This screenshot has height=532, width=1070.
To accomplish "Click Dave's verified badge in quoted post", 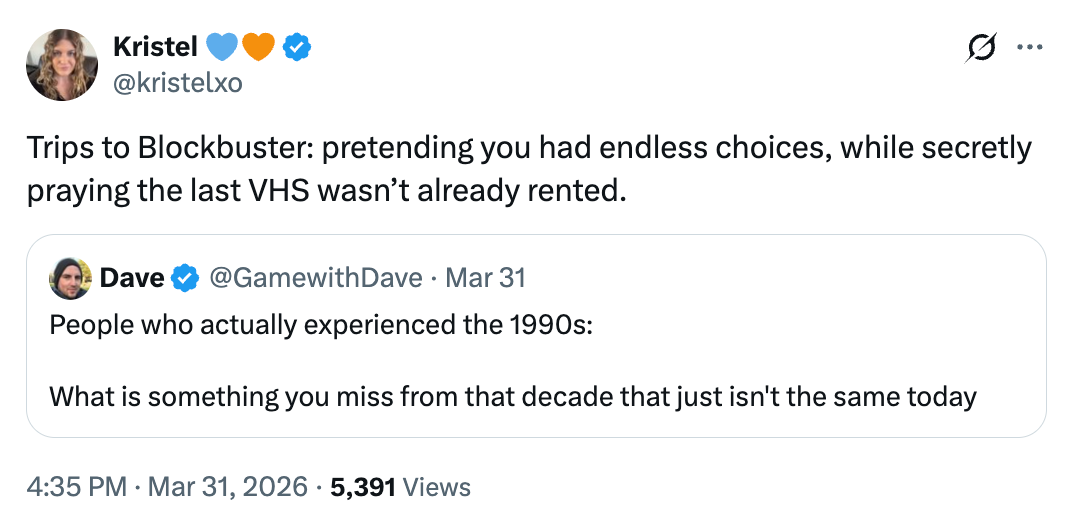I will [185, 277].
